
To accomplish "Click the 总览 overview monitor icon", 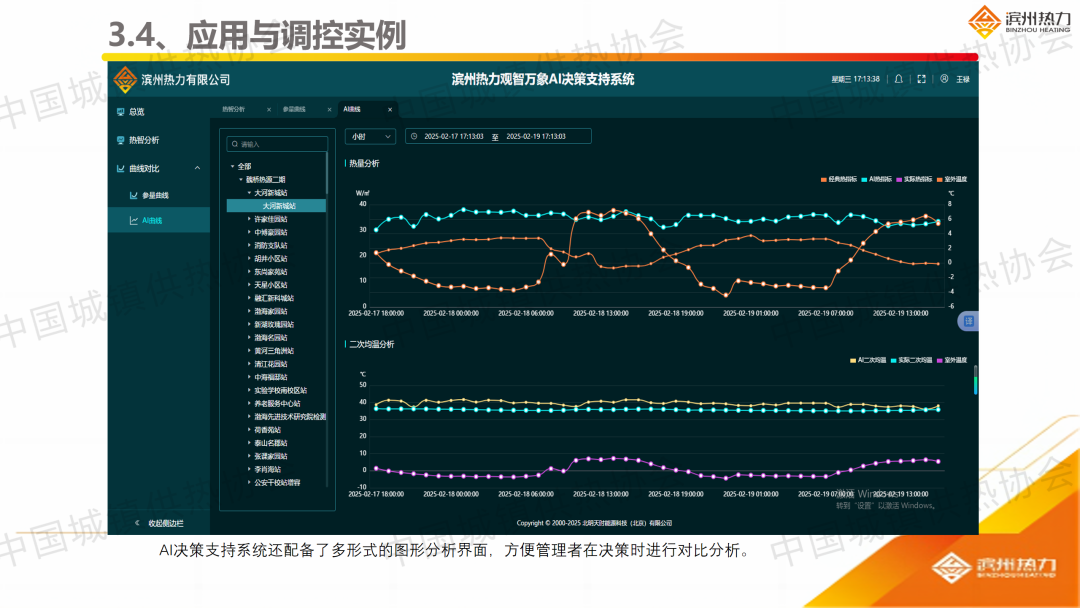I will [121, 112].
